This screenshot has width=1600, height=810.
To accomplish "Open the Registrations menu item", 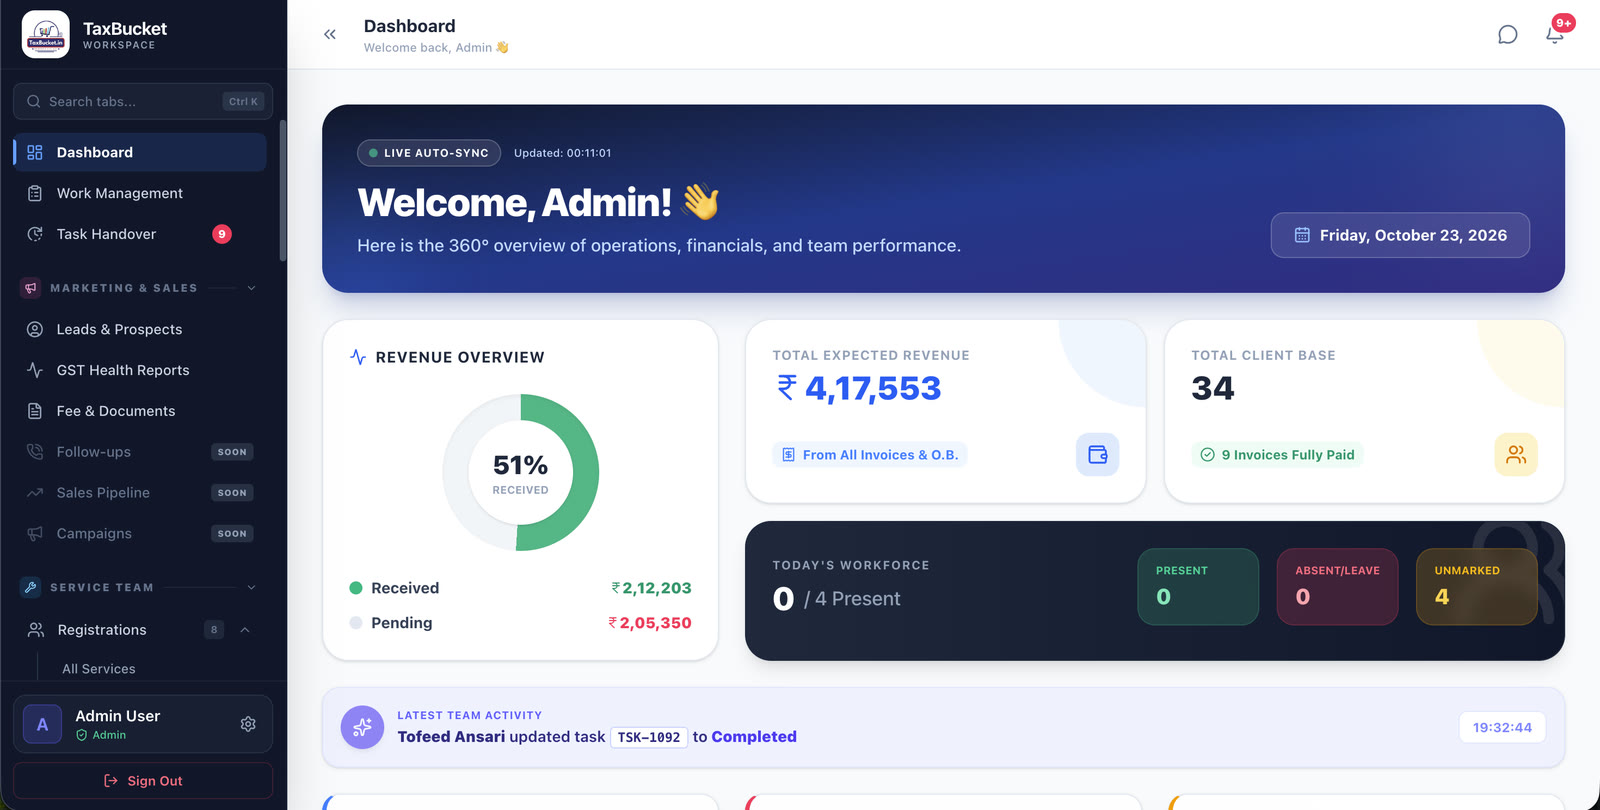I will click(140, 630).
